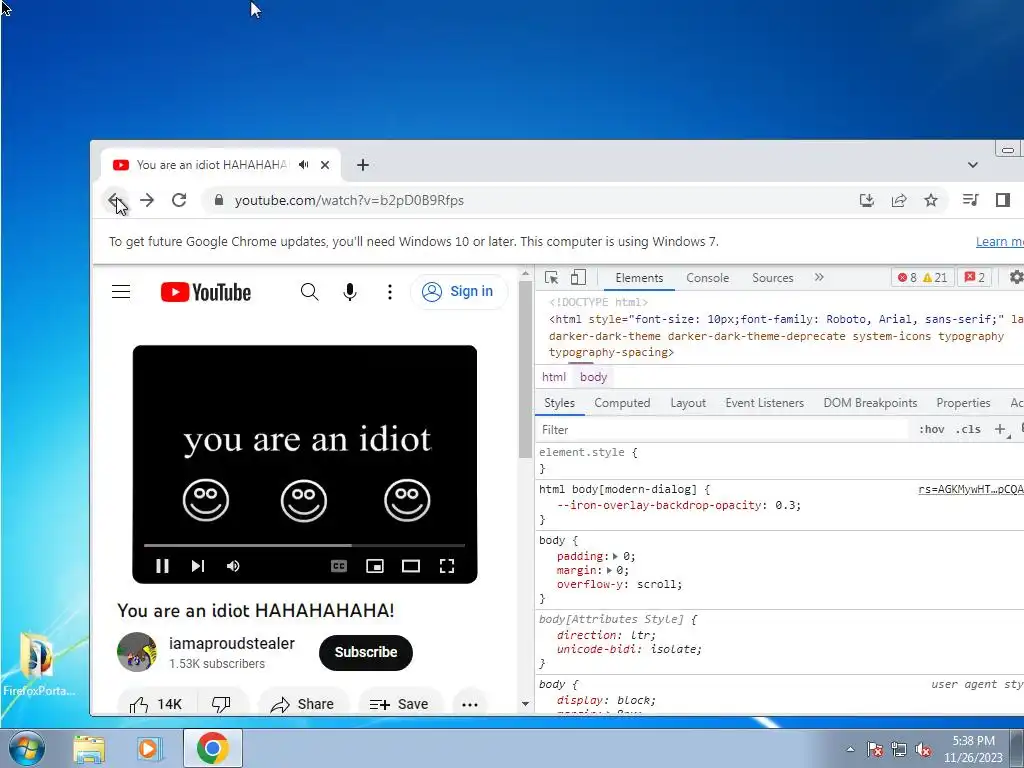The image size is (1024, 768).
Task: Open the Layout pane tab
Action: point(688,403)
